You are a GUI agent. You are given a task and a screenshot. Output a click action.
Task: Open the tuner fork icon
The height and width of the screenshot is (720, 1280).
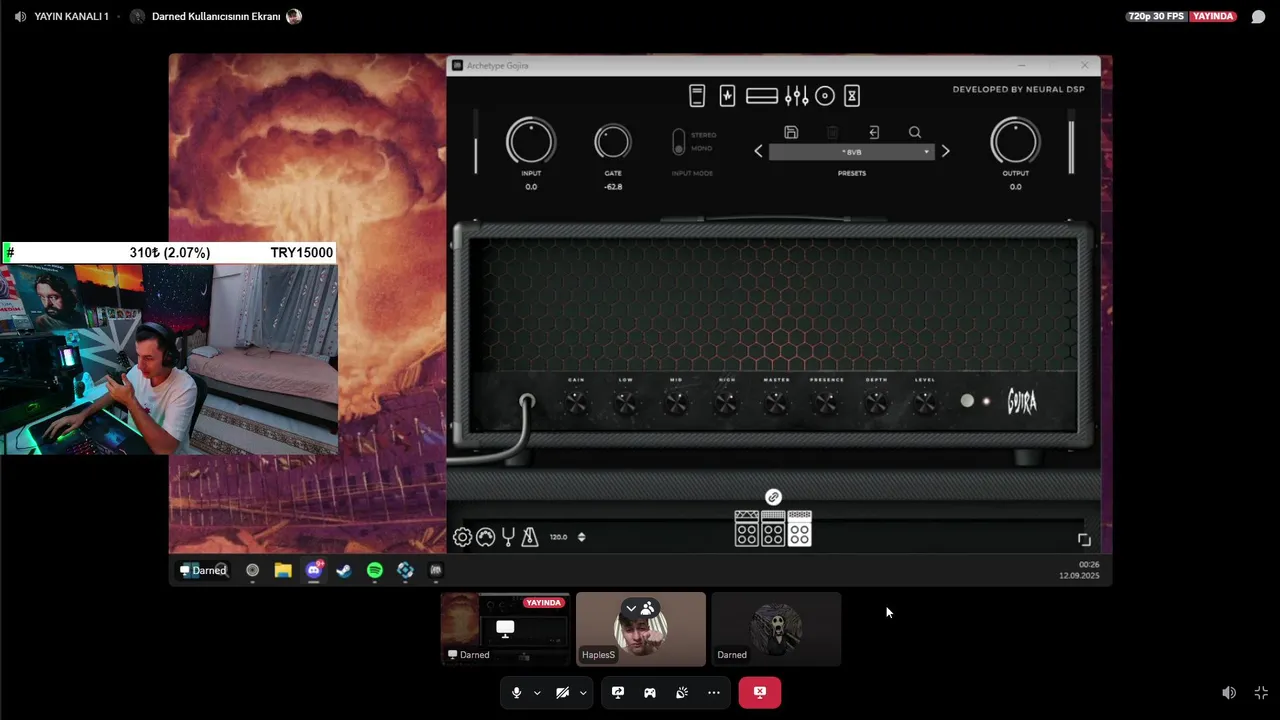coord(508,537)
